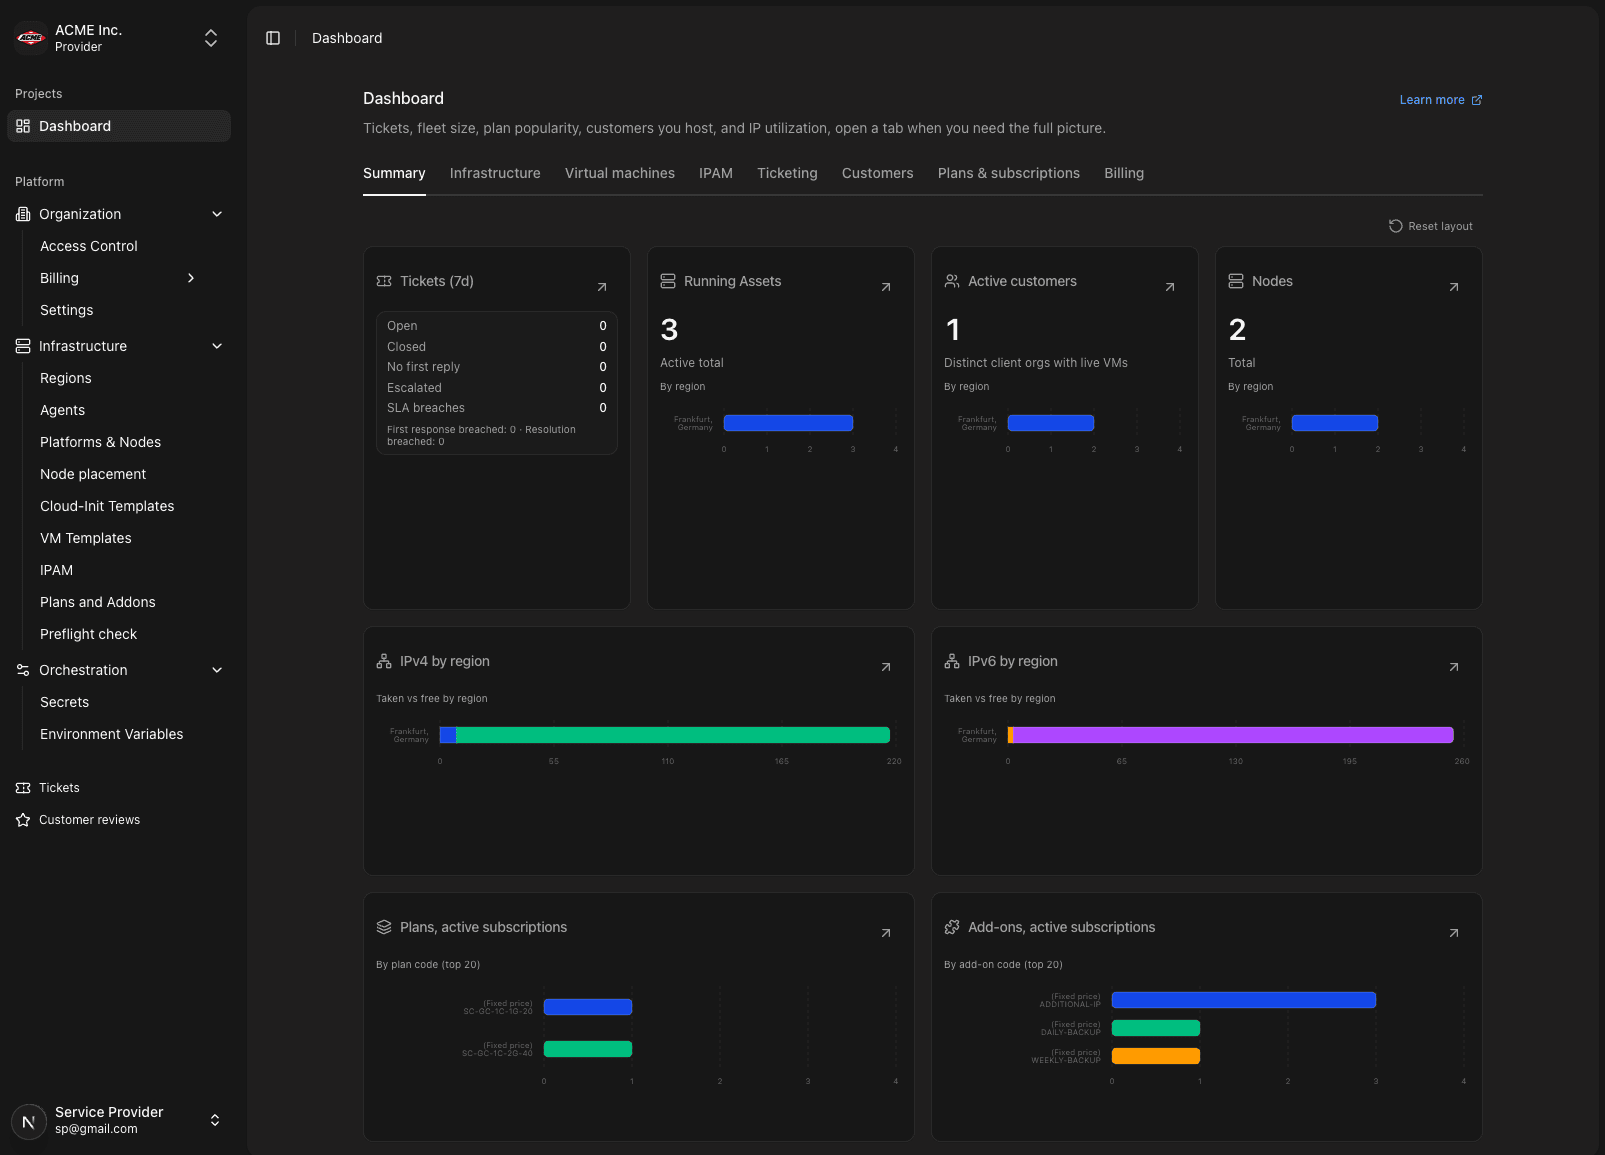1605x1155 pixels.
Task: Open Access Control in sidebar
Action: point(89,246)
